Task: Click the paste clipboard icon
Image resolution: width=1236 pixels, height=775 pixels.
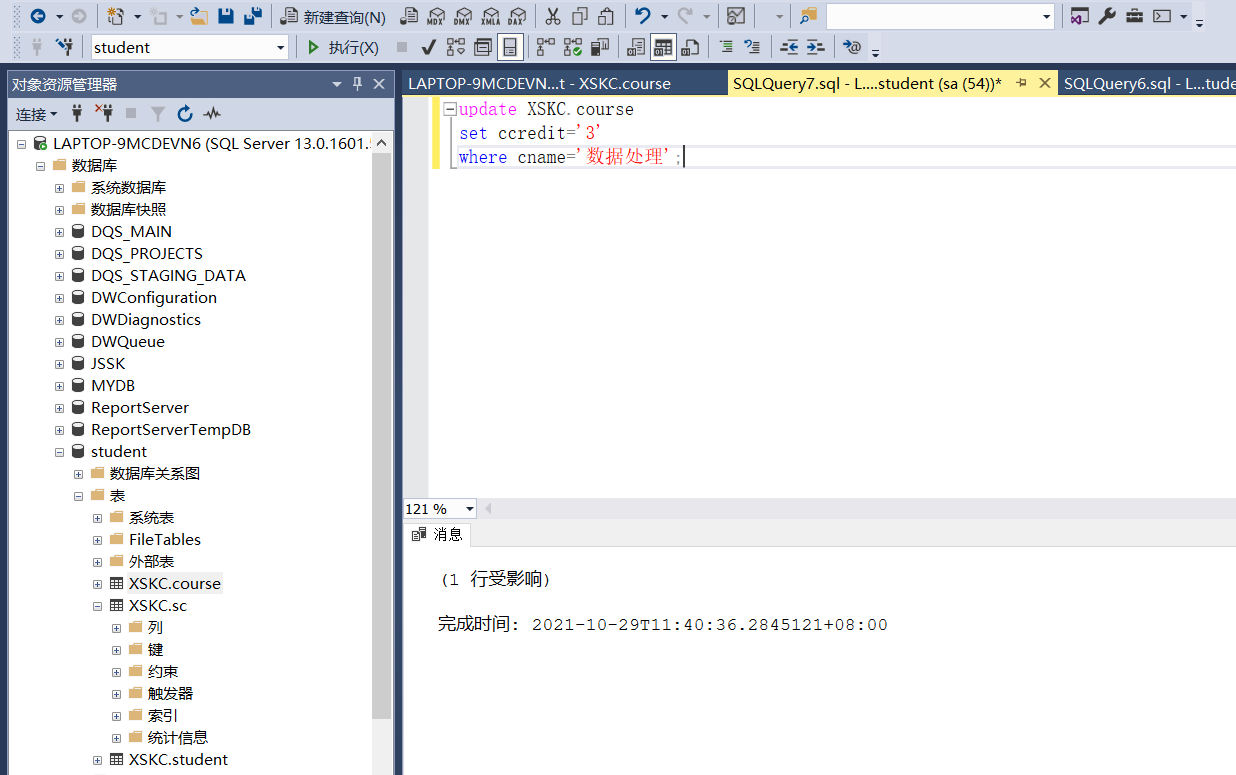Action: pos(606,16)
